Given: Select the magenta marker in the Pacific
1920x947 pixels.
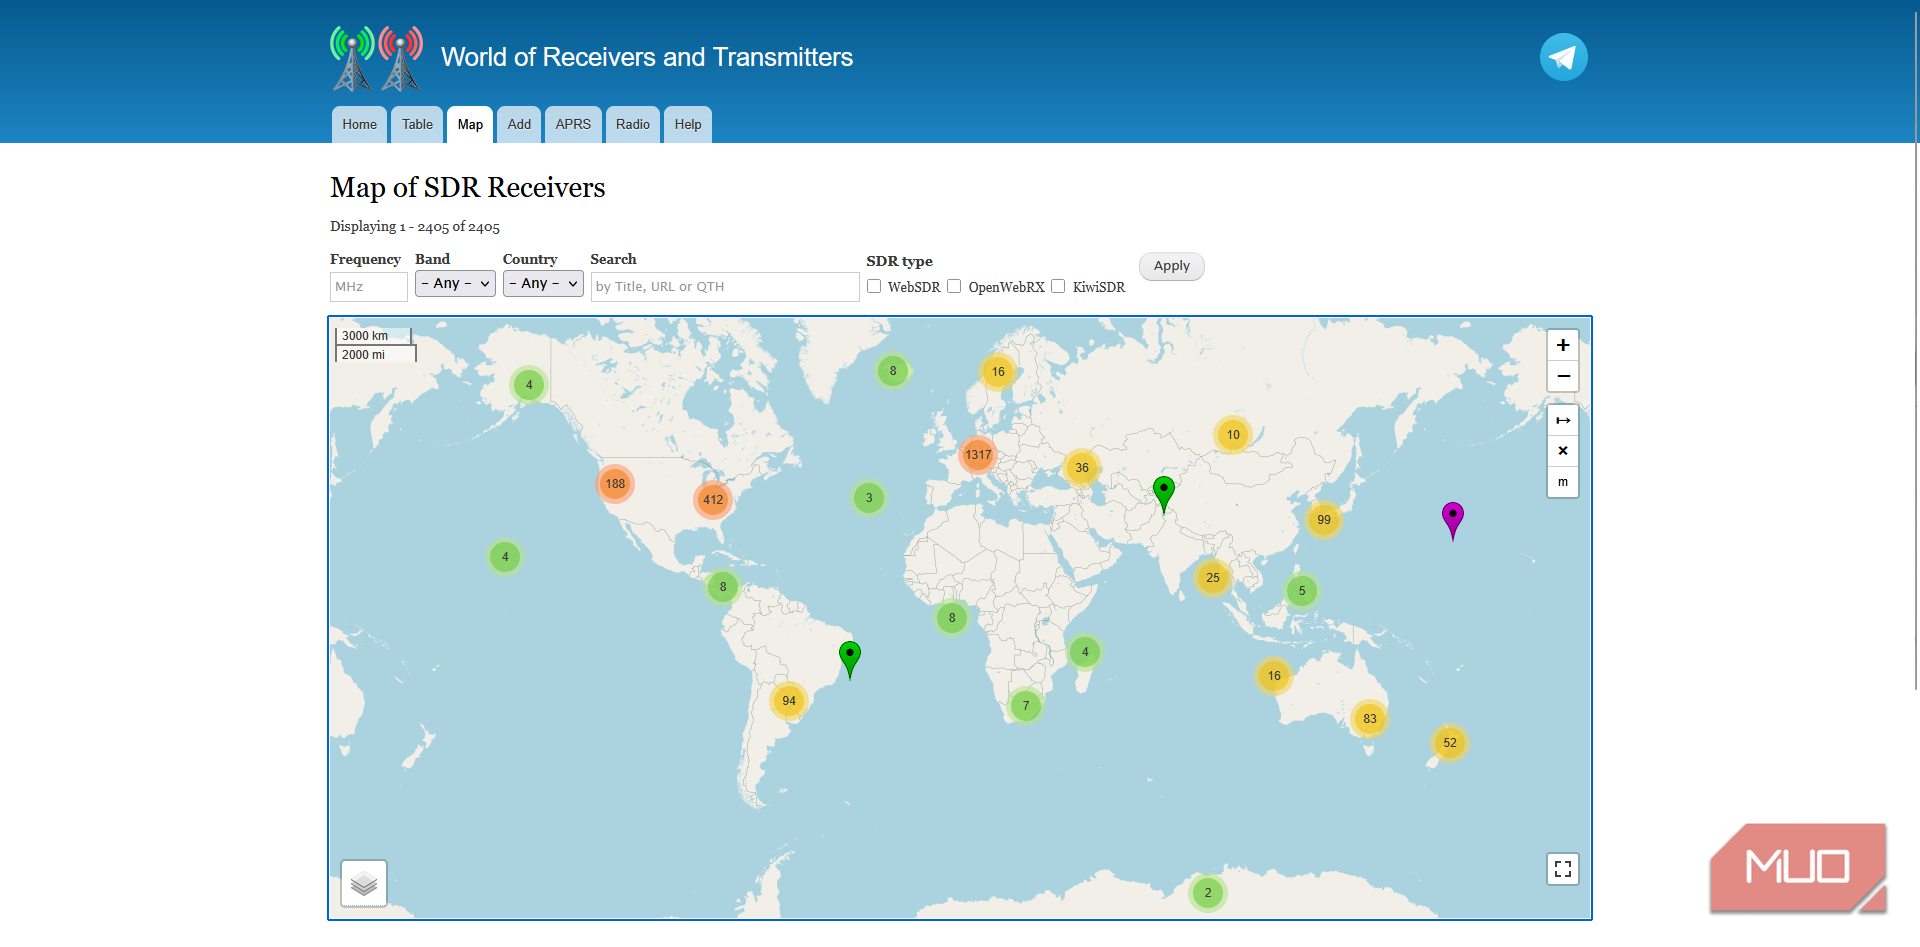Looking at the screenshot, I should [1453, 519].
